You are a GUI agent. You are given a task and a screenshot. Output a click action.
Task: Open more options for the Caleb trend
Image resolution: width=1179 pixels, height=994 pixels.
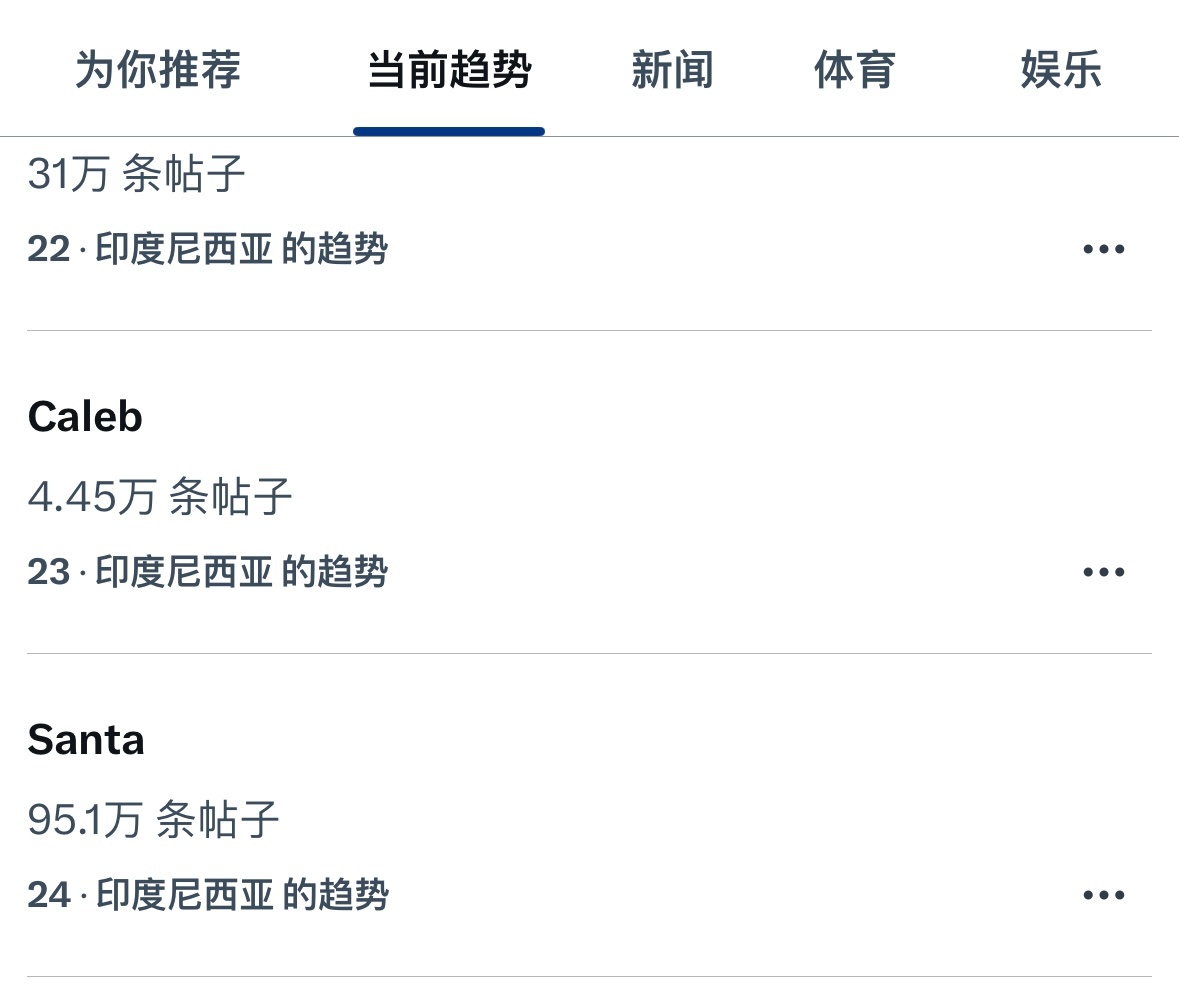pyautogui.click(x=1103, y=572)
